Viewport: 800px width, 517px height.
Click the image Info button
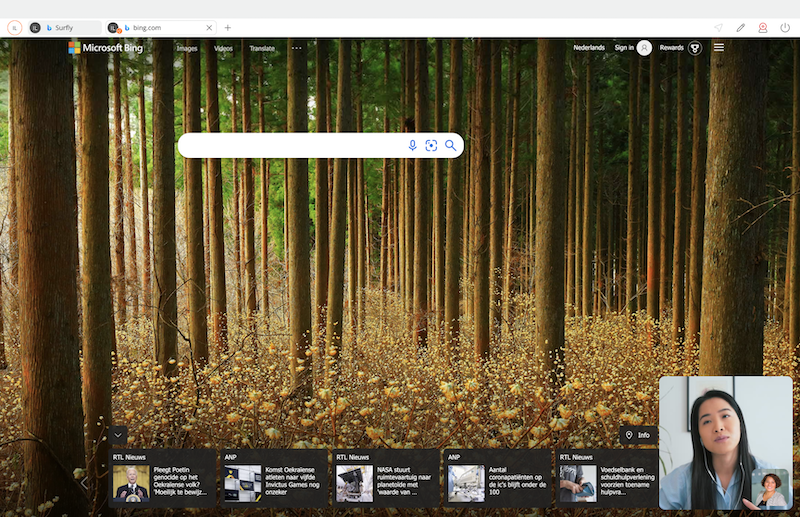click(638, 435)
